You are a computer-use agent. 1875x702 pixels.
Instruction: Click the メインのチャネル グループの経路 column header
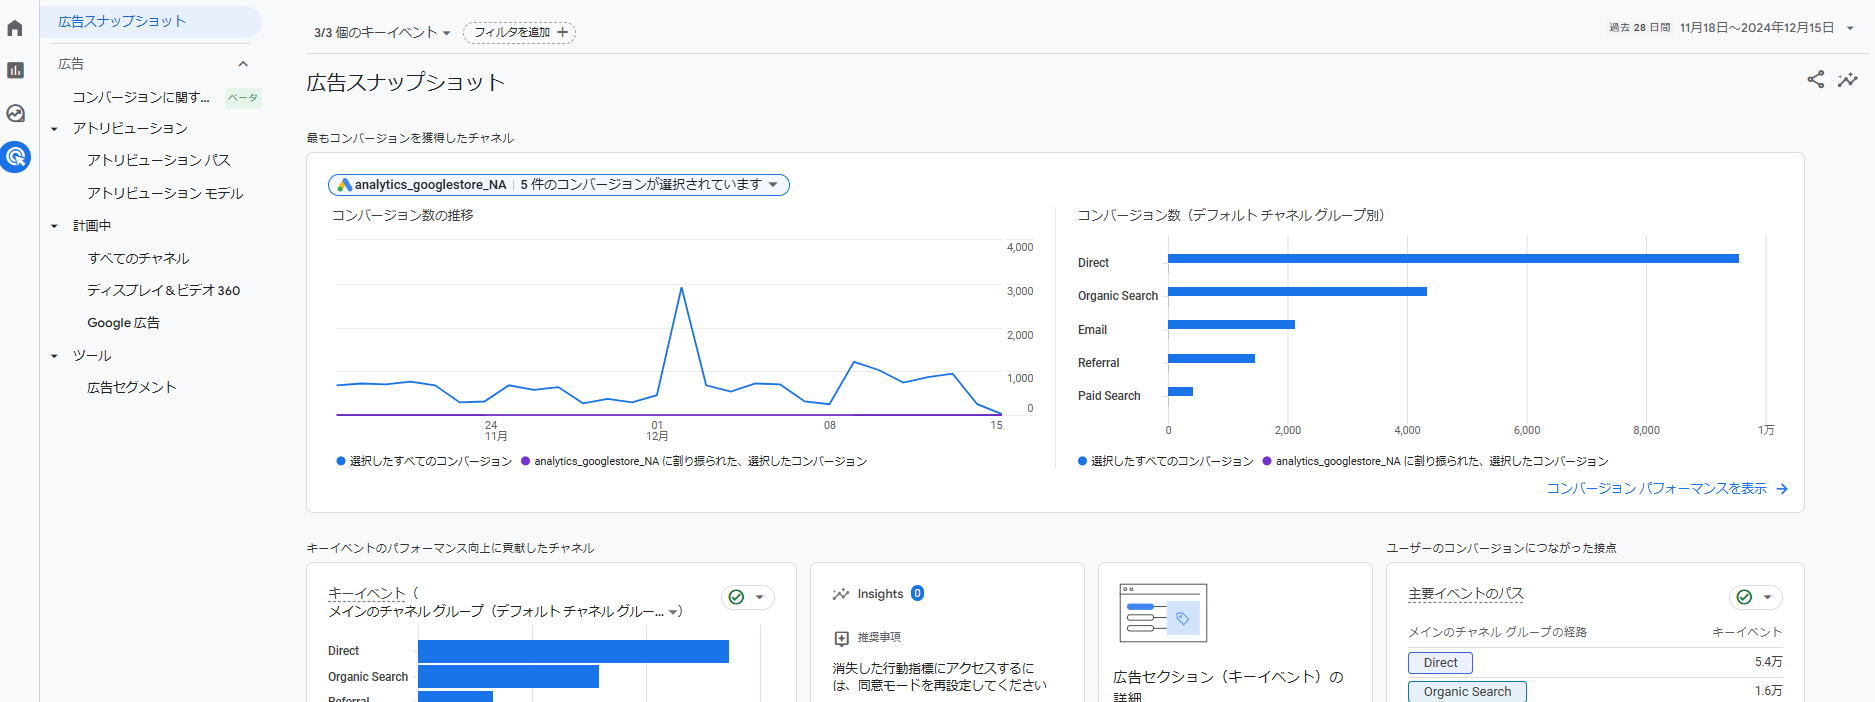[1497, 632]
